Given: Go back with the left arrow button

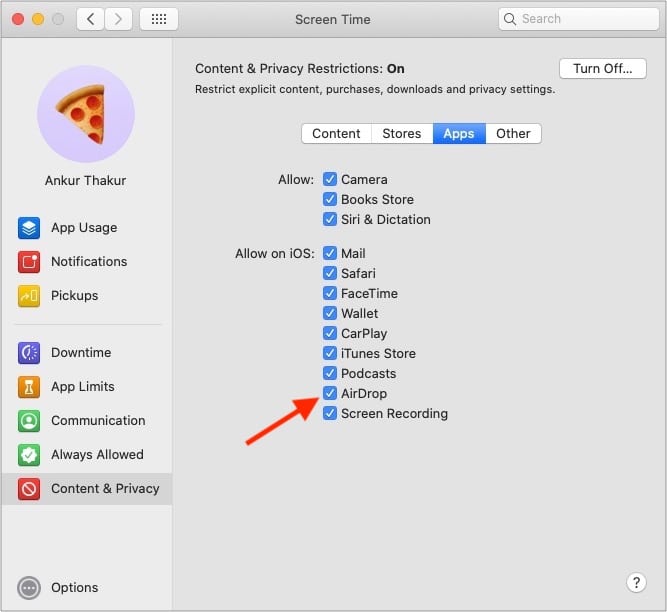Looking at the screenshot, I should (x=91, y=19).
